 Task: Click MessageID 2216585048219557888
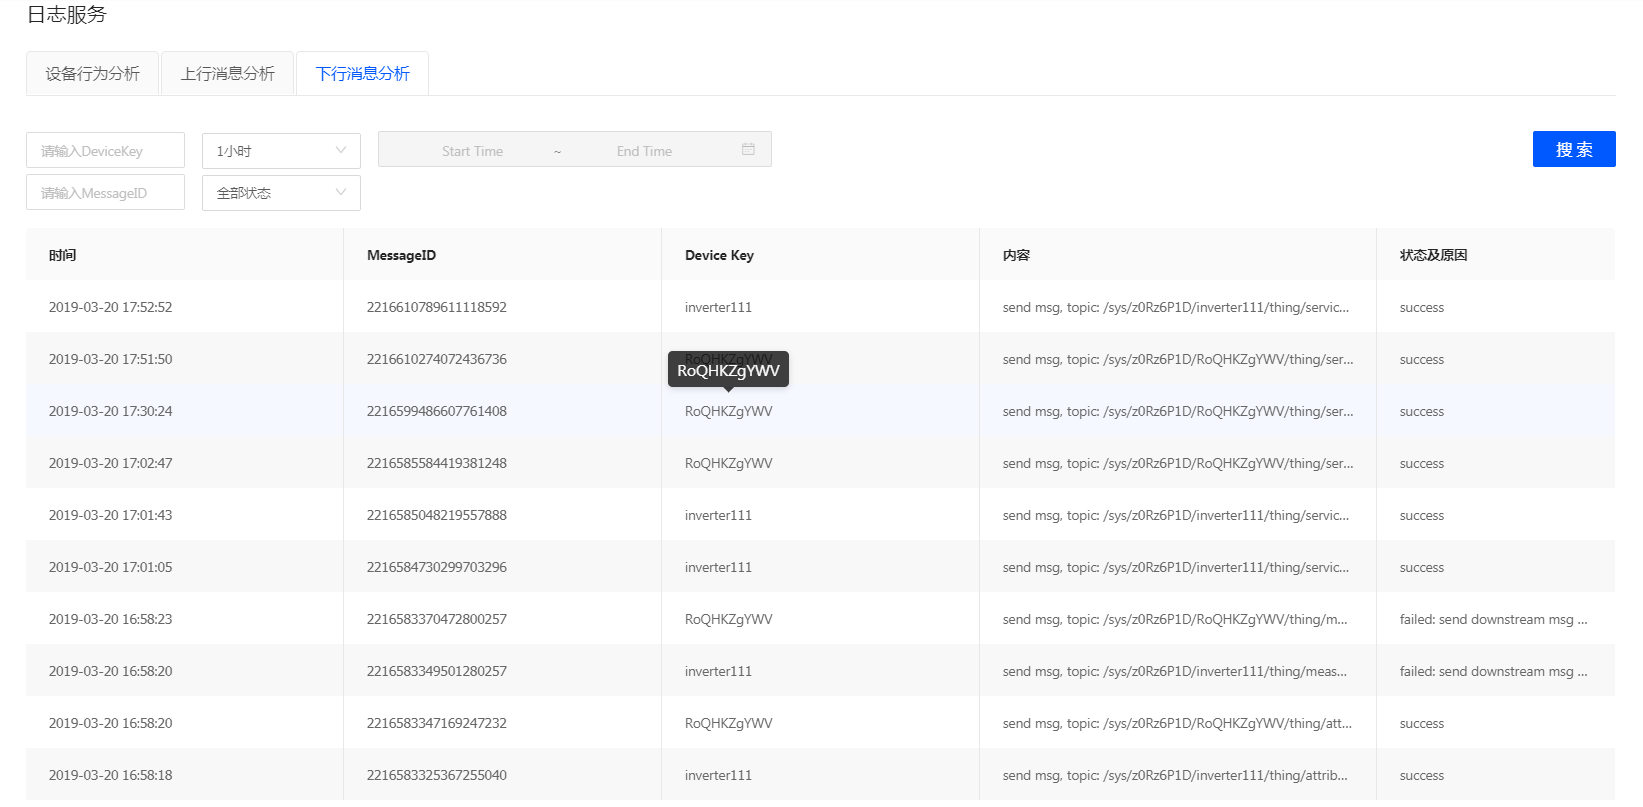[x=436, y=515]
